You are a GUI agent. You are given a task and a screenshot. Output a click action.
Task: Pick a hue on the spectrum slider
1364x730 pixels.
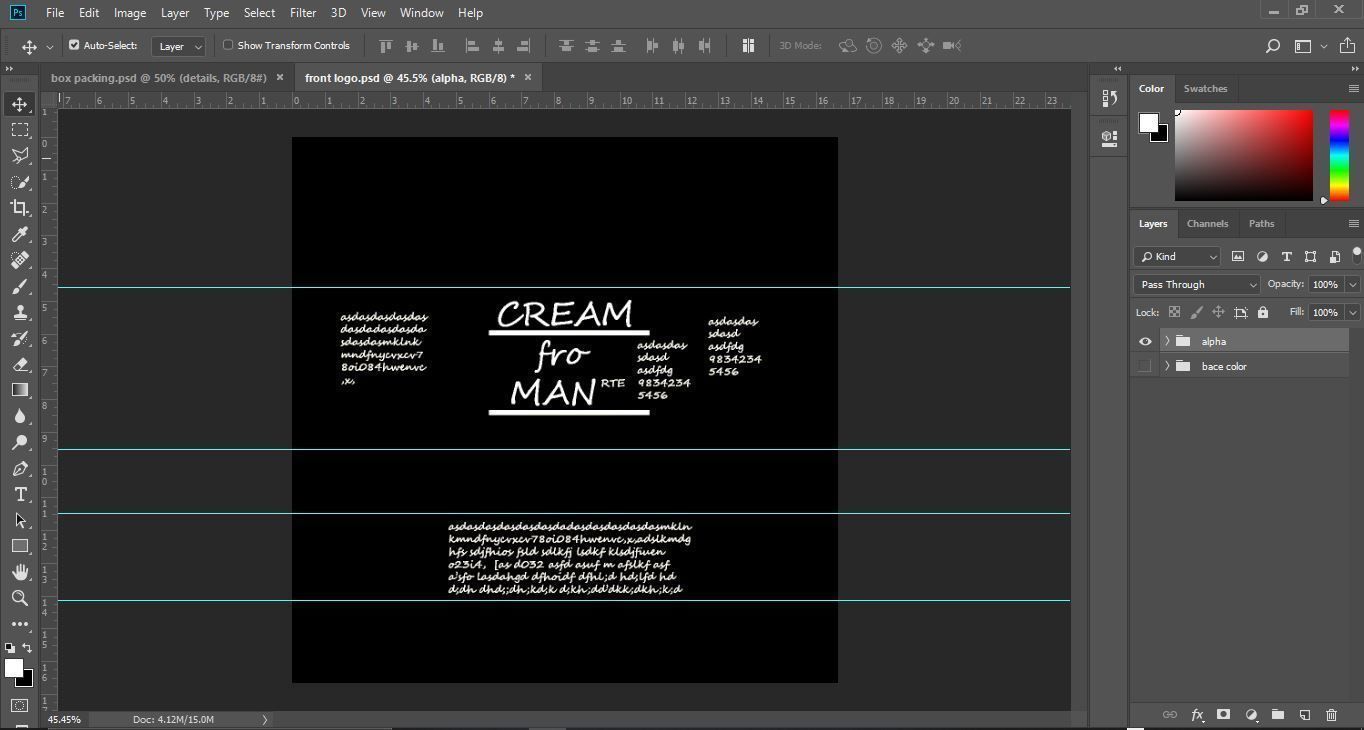(1339, 156)
